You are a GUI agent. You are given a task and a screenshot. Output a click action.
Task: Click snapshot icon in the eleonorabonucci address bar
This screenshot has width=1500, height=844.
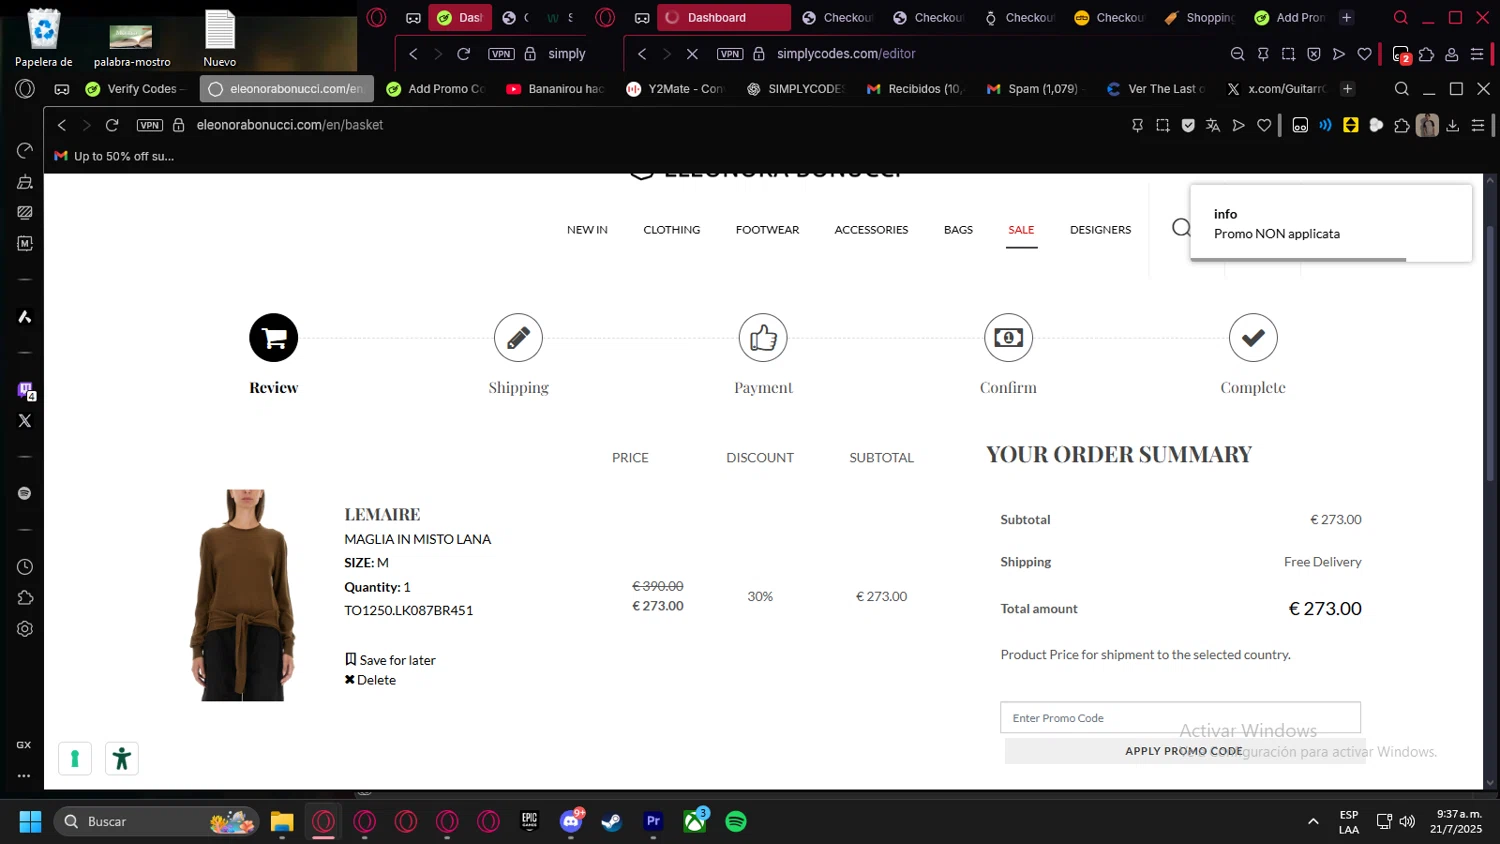pos(1162,125)
